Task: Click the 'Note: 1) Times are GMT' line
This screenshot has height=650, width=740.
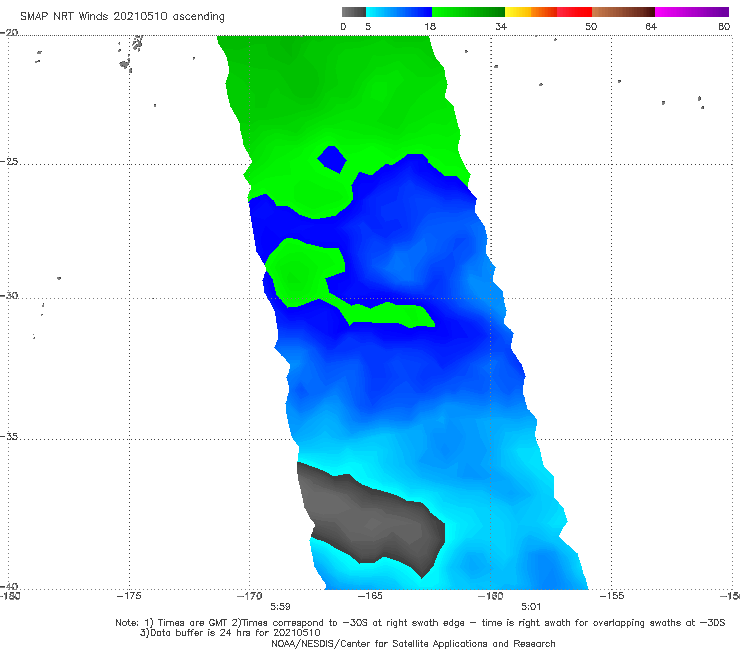Action: tap(420, 623)
